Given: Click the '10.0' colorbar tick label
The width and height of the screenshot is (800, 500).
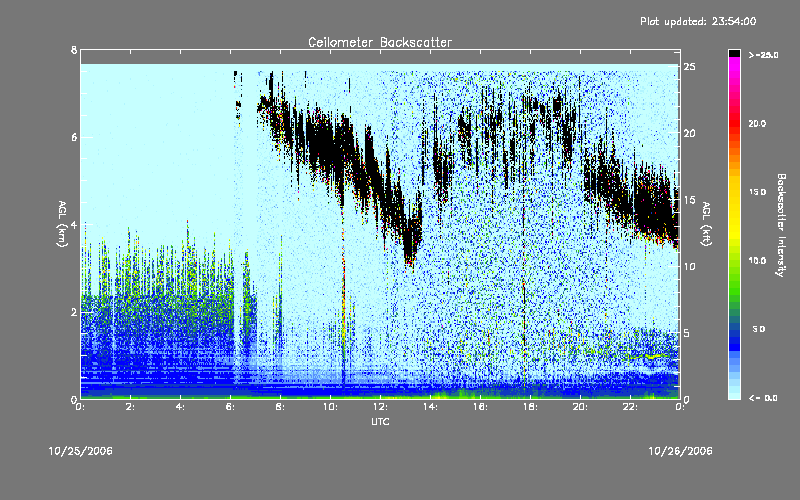Looking at the screenshot, I should pos(757,261).
